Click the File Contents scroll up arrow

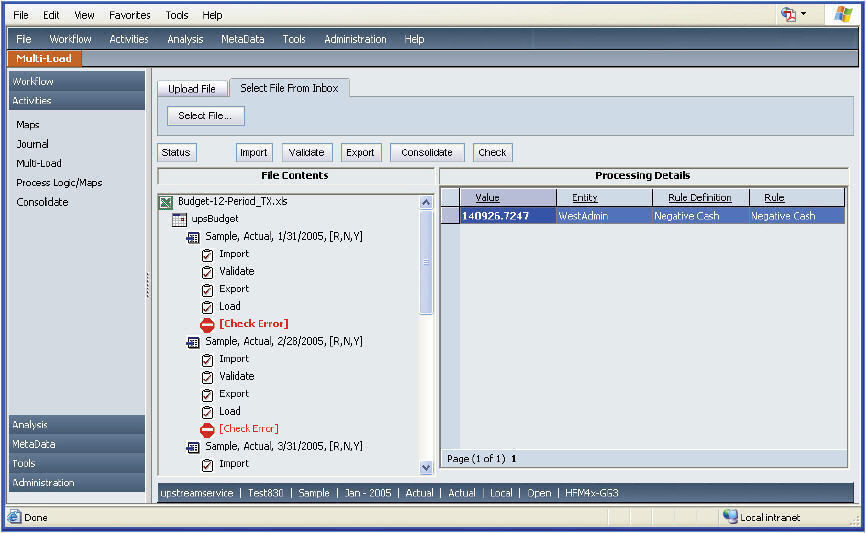pyautogui.click(x=426, y=203)
